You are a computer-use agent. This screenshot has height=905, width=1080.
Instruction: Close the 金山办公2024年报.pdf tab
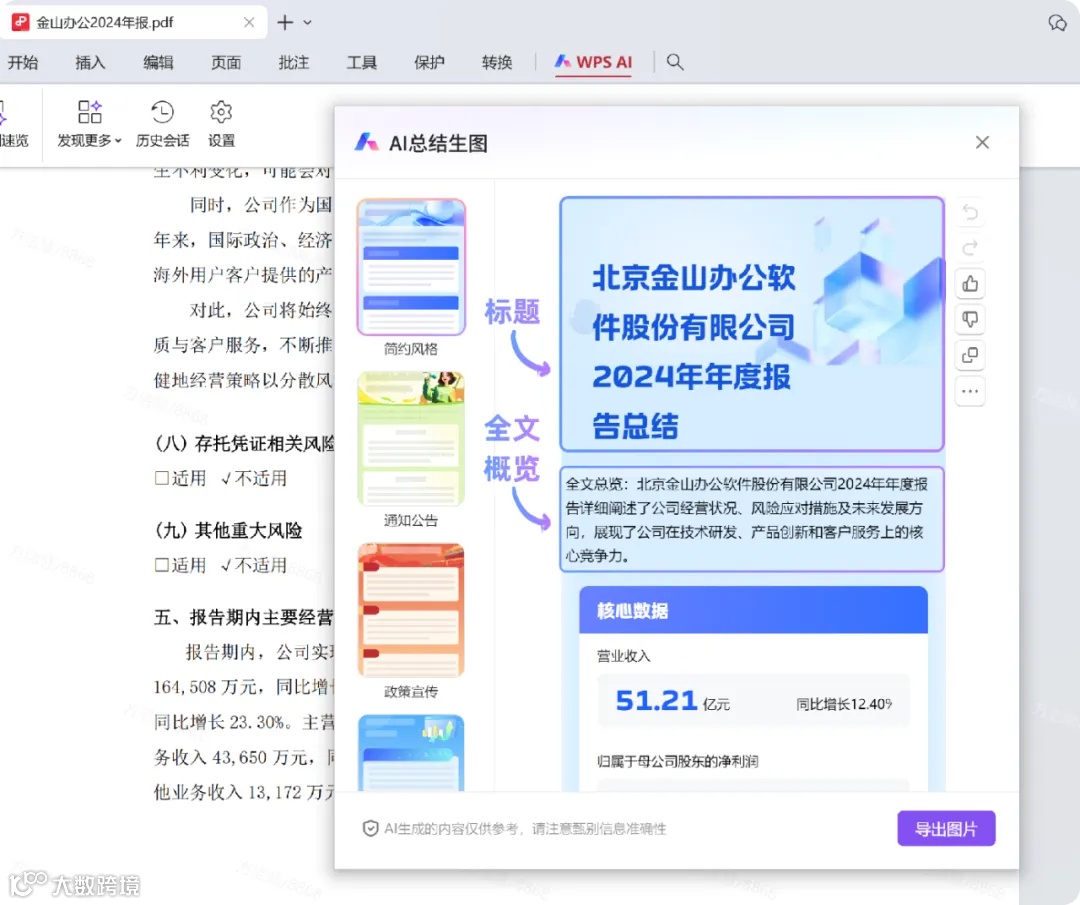pyautogui.click(x=249, y=23)
